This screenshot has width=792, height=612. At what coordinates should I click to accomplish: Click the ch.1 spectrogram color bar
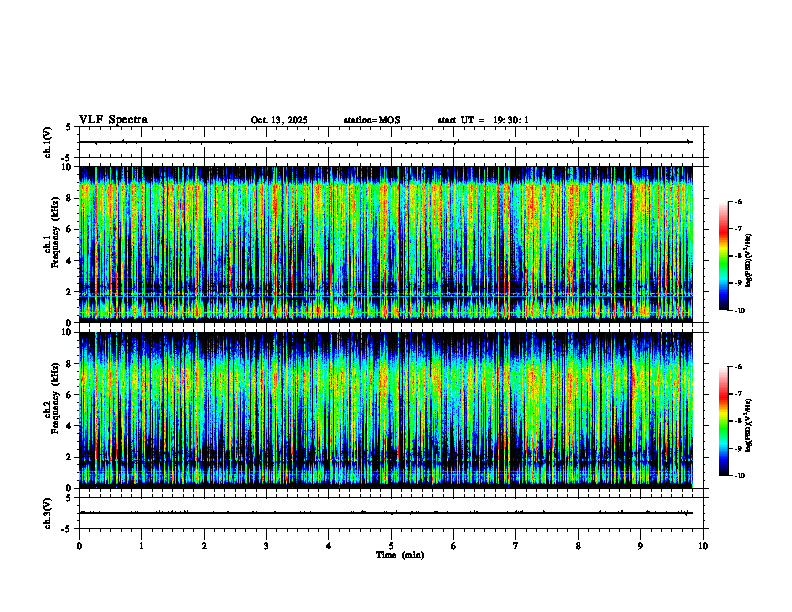(723, 256)
